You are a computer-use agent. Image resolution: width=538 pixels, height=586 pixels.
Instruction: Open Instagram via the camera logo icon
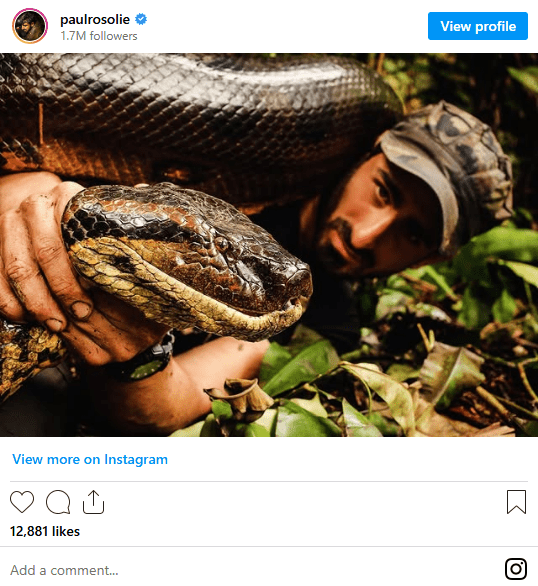click(x=516, y=569)
